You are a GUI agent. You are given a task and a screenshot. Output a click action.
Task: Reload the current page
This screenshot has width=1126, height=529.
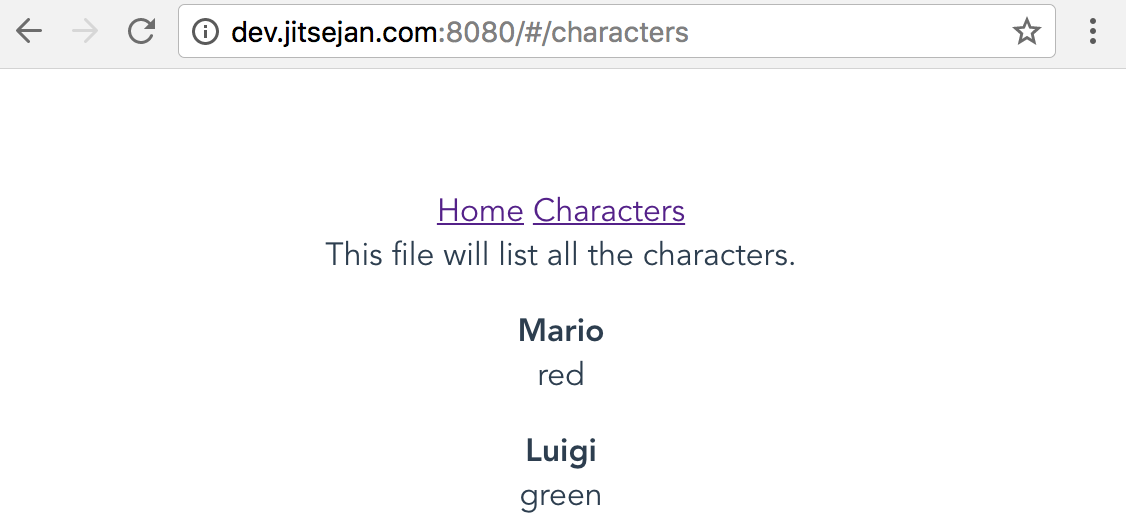141,32
